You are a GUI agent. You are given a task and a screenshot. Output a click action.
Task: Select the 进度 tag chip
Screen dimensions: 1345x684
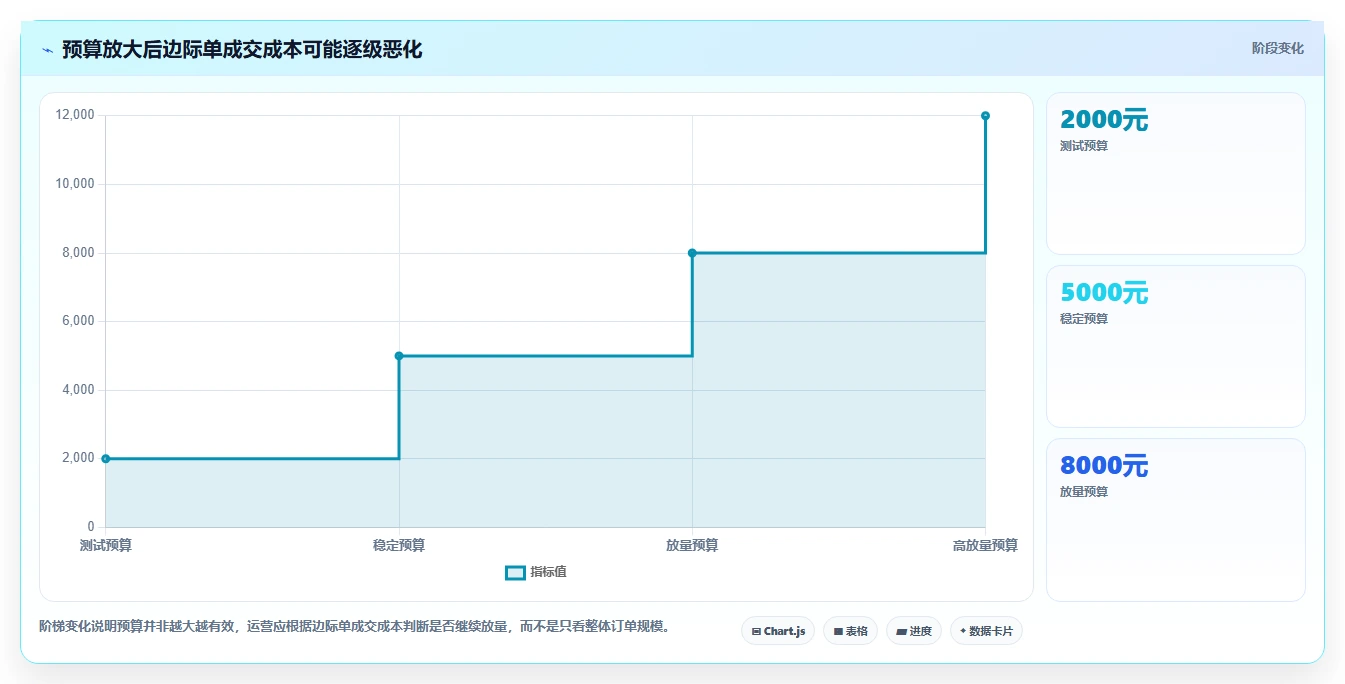coord(914,631)
